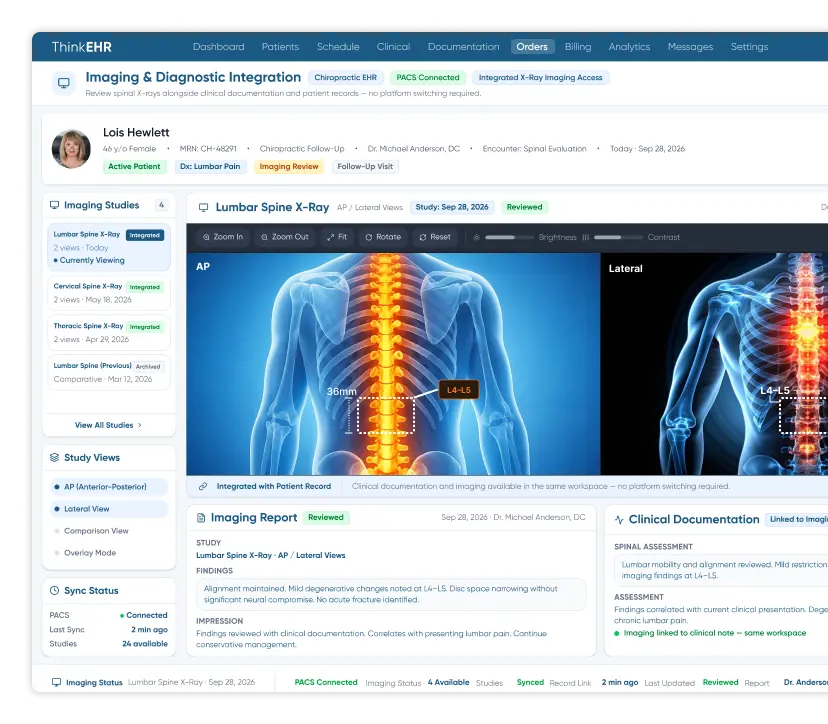Select the Orders tab

click(532, 46)
